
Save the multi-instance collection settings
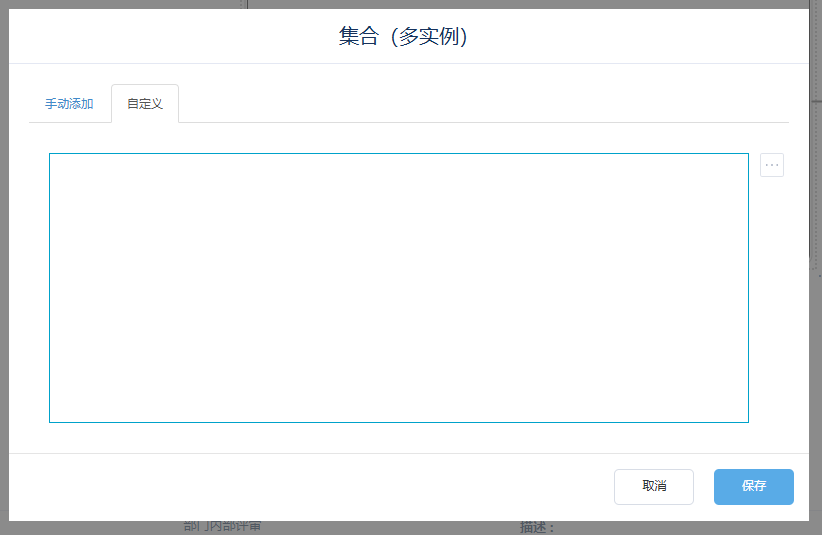coord(753,486)
